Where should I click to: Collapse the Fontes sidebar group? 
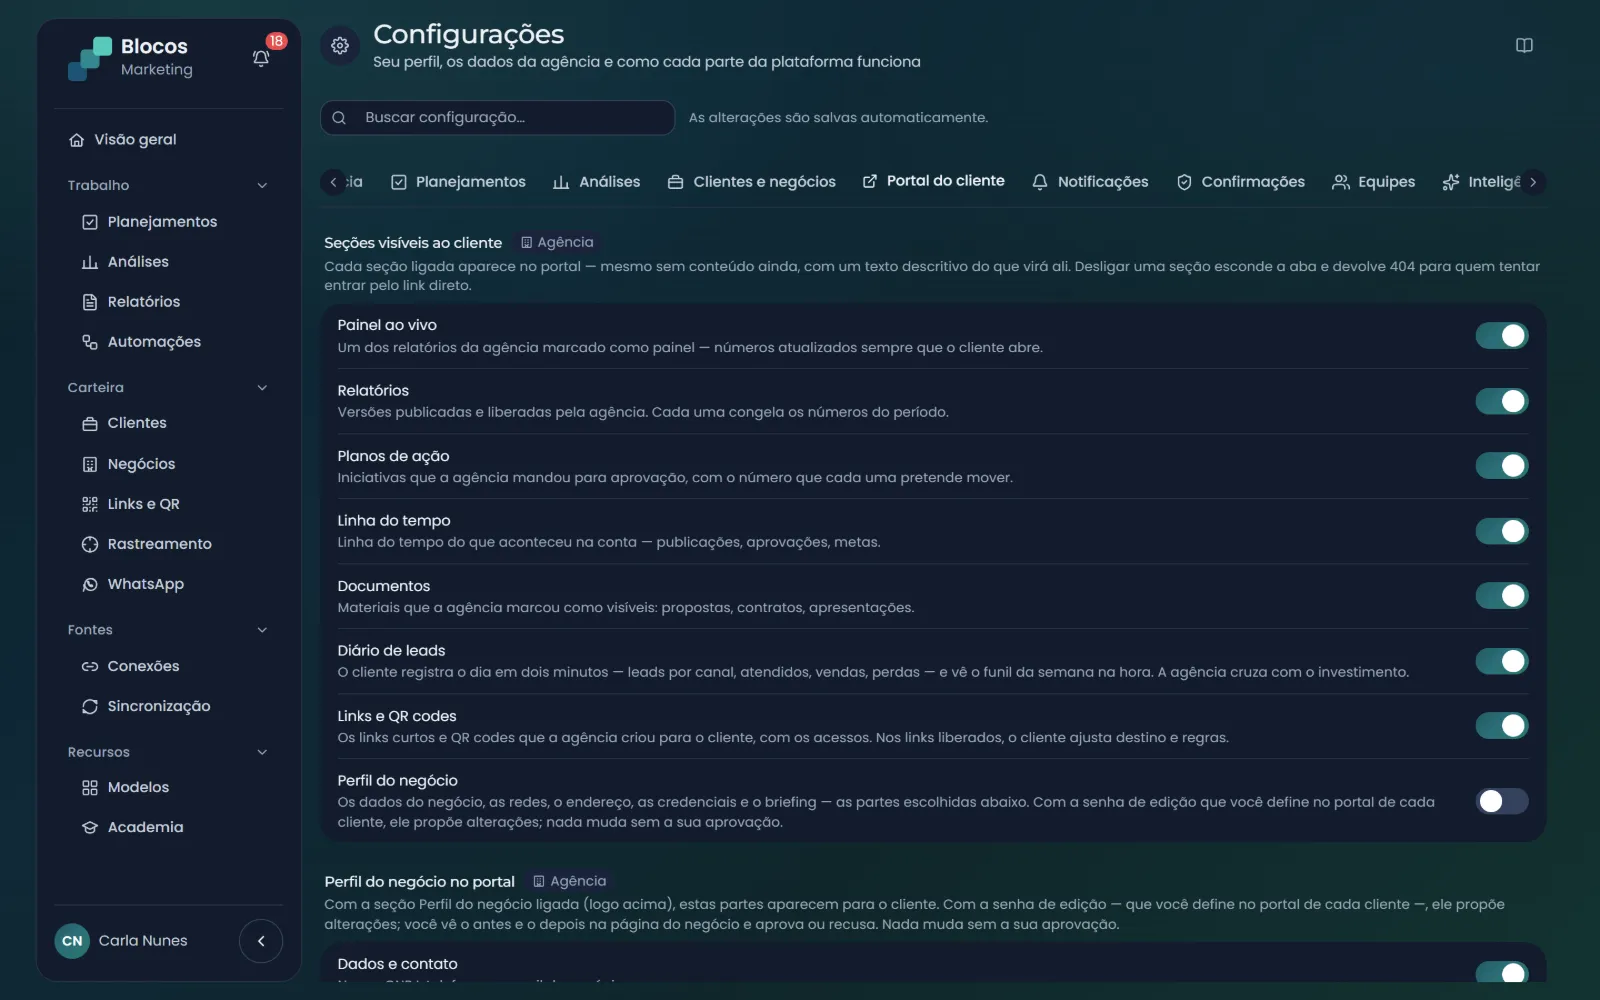262,630
